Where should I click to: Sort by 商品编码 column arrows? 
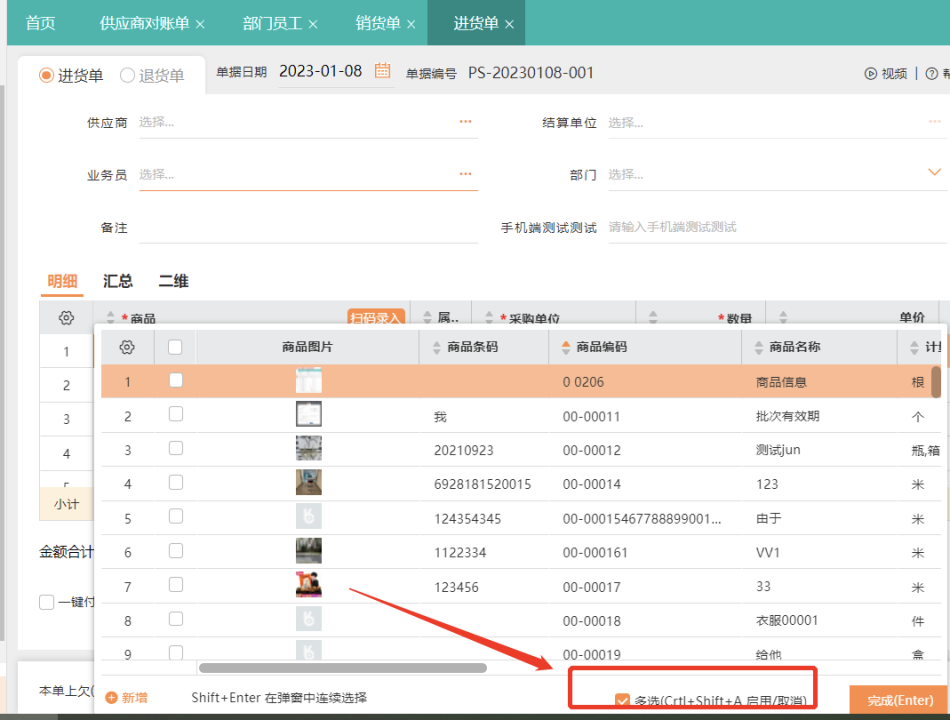click(567, 347)
